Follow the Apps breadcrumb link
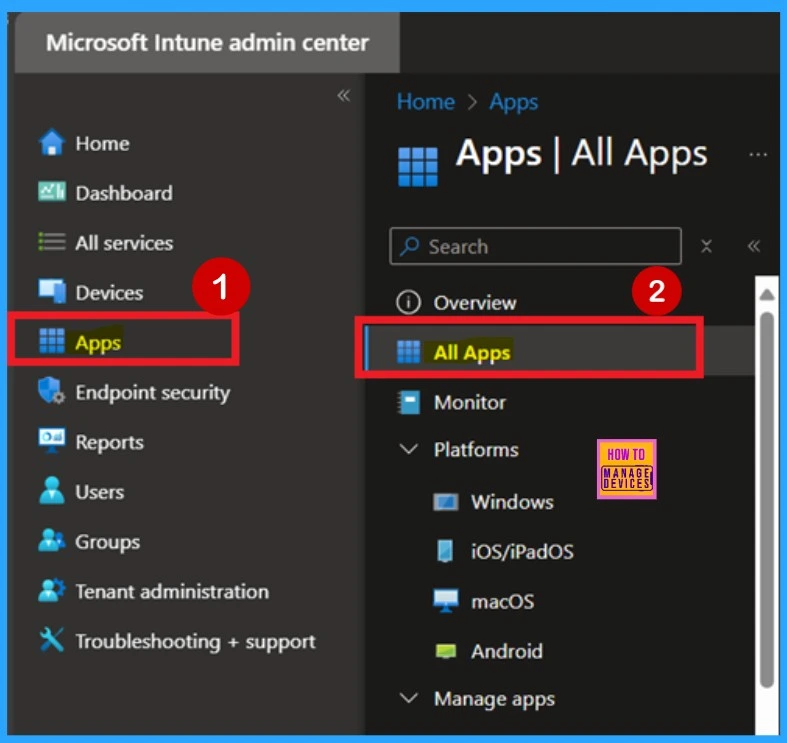Image resolution: width=787 pixels, height=743 pixels. (x=513, y=102)
